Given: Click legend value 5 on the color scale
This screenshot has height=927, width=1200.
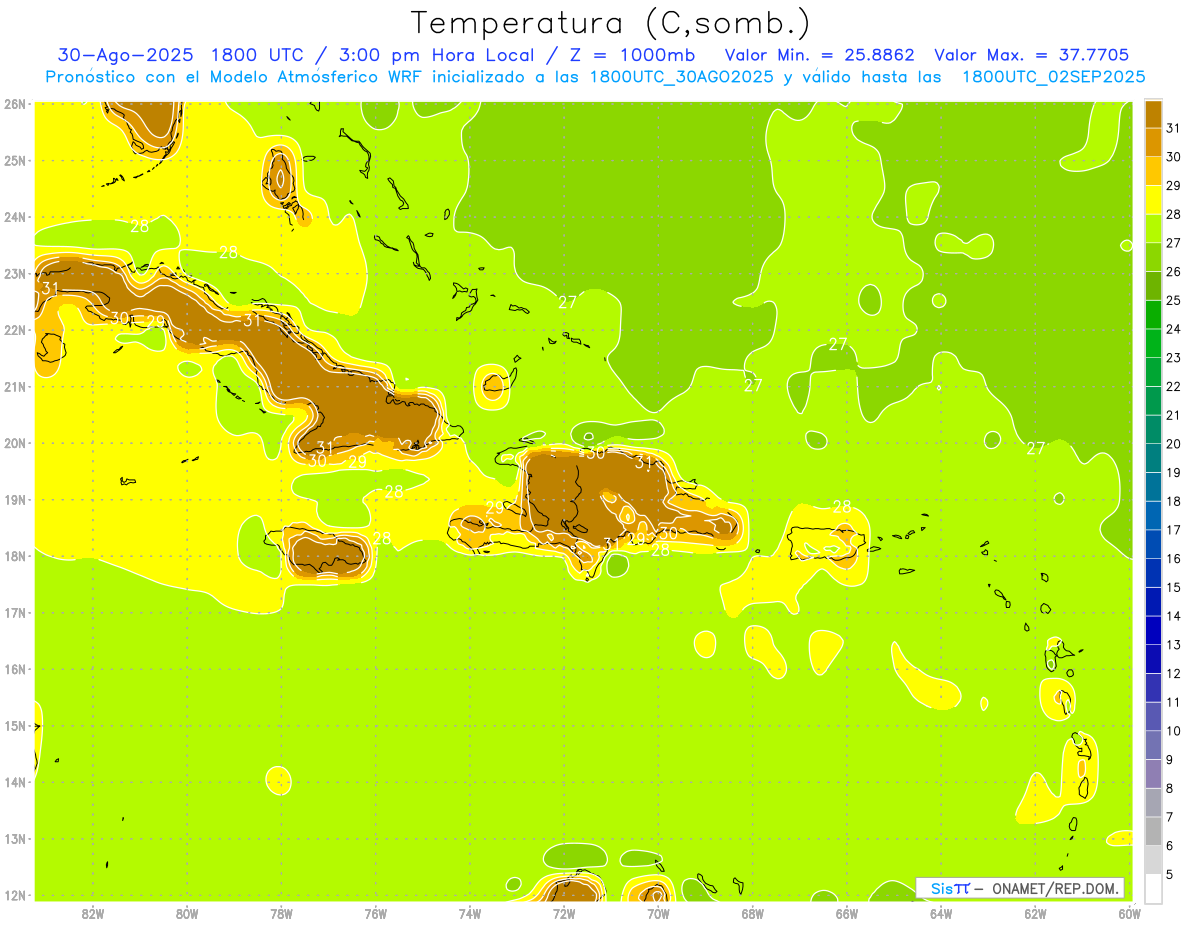Looking at the screenshot, I should [x=1170, y=874].
